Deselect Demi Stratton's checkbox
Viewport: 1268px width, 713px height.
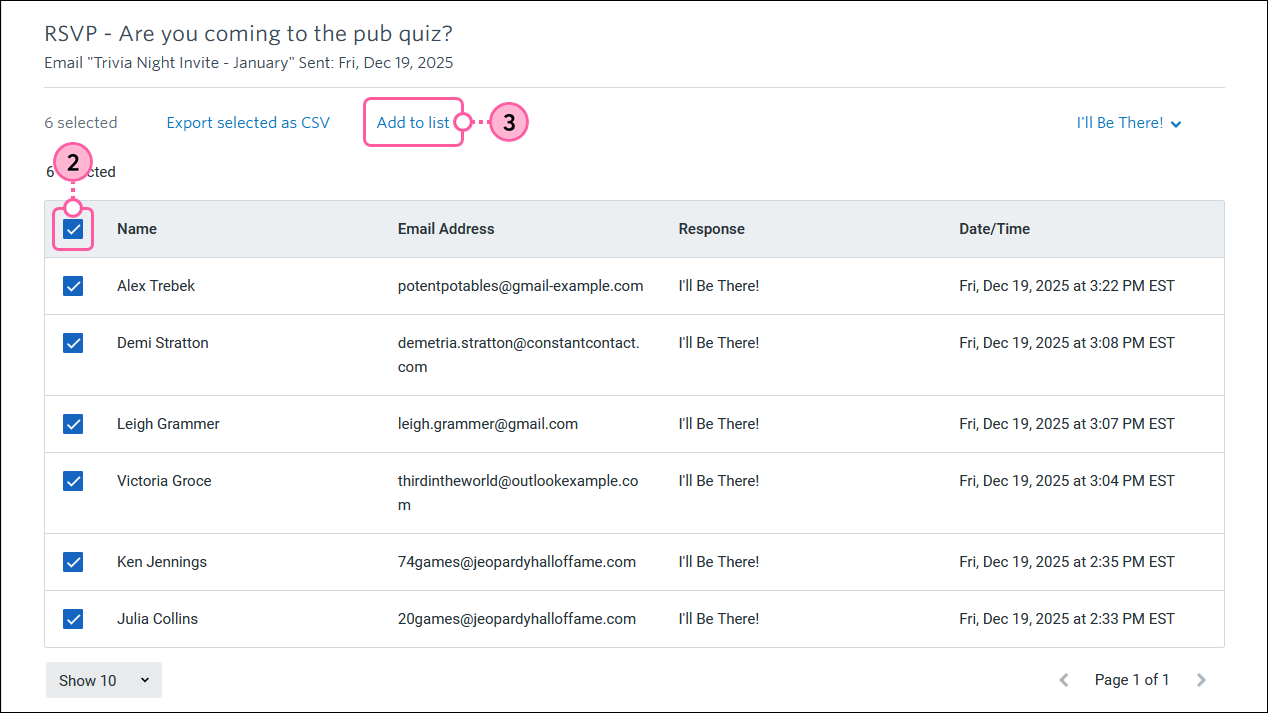(x=73, y=343)
